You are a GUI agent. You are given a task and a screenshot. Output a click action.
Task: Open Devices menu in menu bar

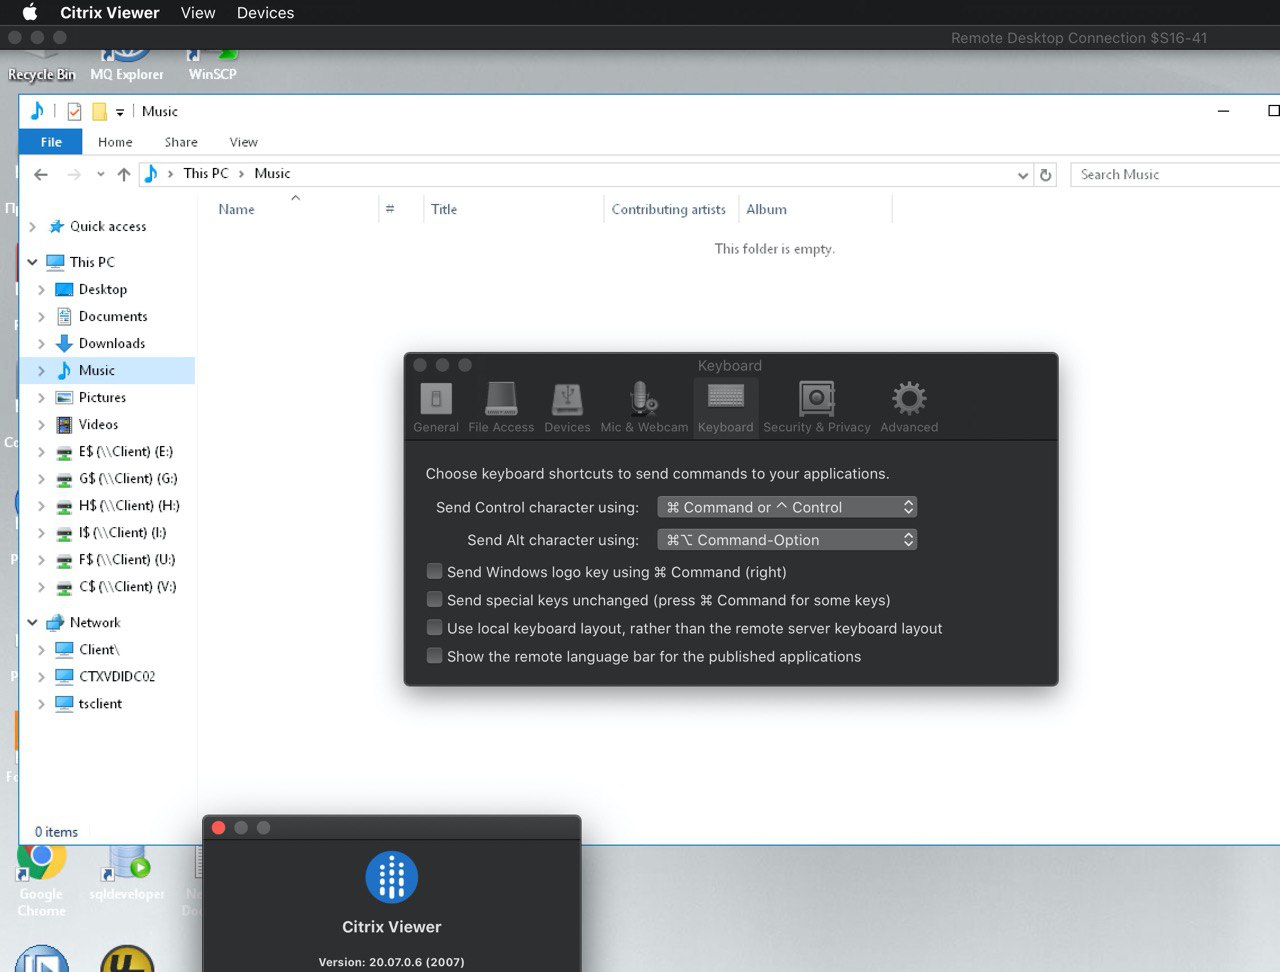click(265, 13)
